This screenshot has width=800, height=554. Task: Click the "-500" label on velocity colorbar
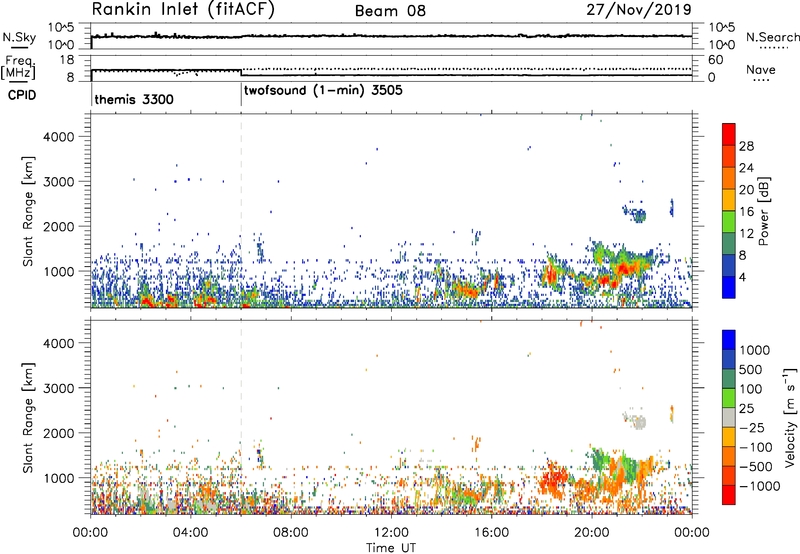point(756,467)
